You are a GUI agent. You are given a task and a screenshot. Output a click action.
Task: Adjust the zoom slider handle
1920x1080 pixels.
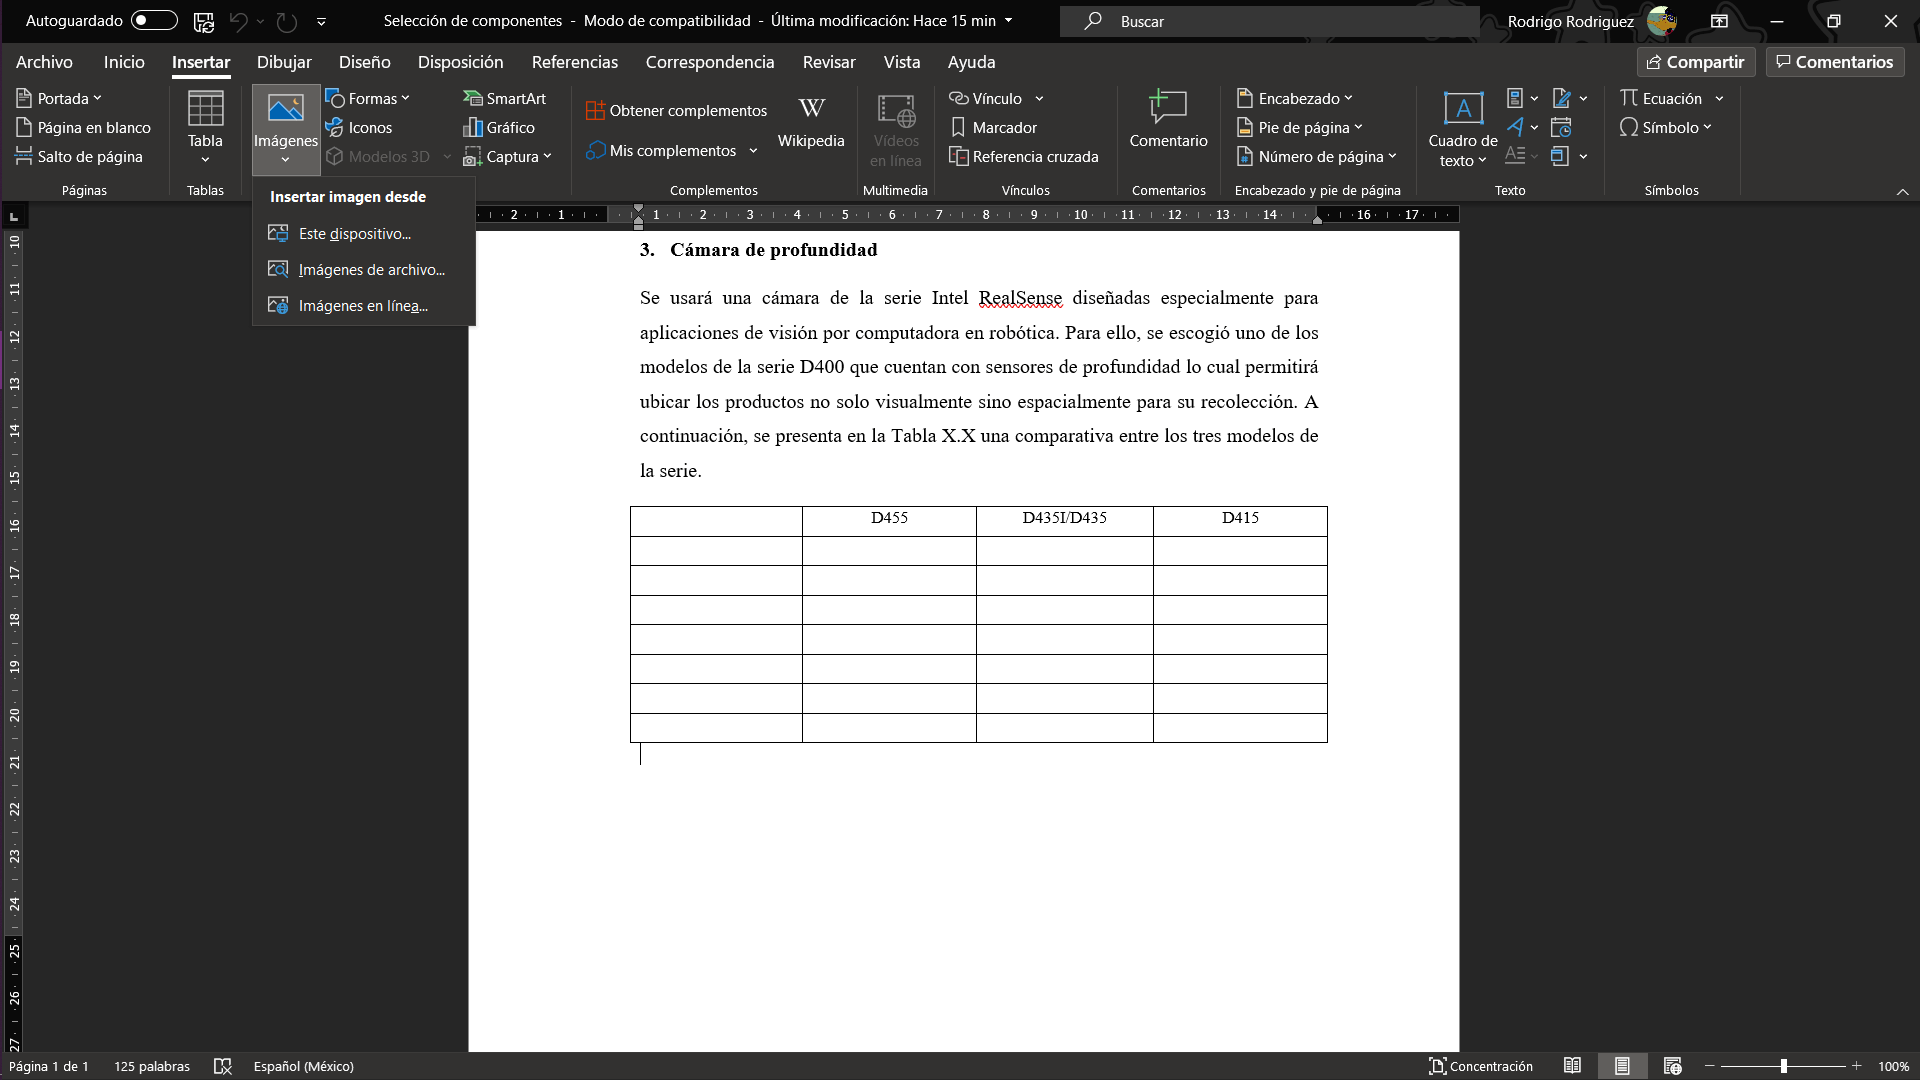(x=1783, y=1066)
